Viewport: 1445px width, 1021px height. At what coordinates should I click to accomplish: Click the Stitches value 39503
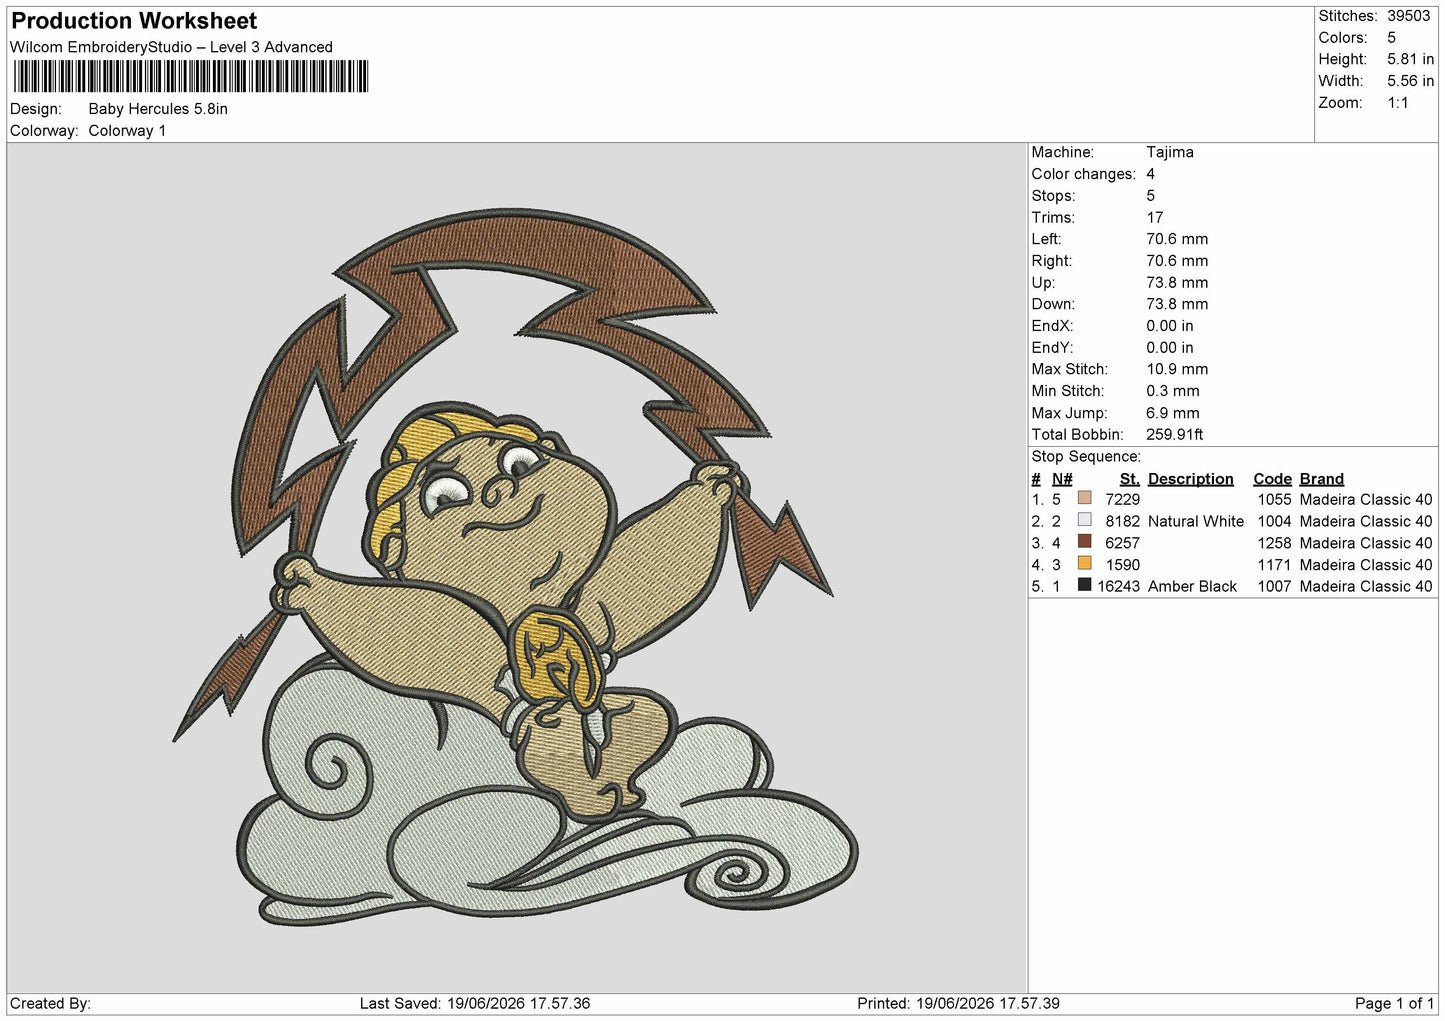coord(1408,16)
